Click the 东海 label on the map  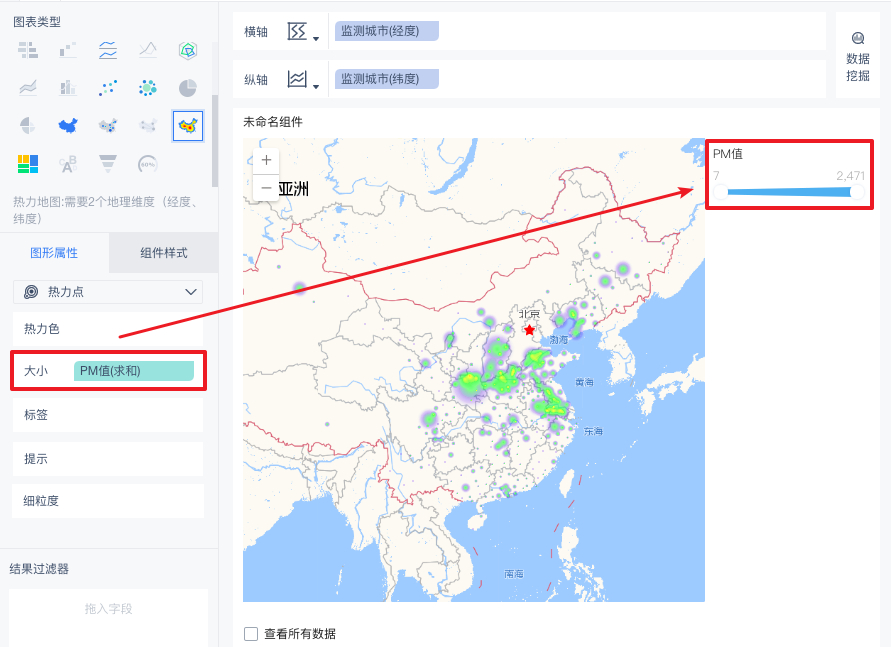(x=593, y=432)
